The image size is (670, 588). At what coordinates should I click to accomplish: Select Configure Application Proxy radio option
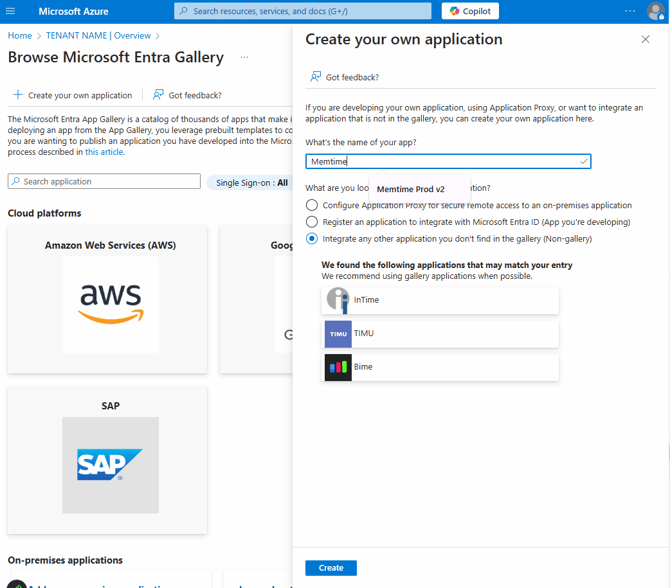pyautogui.click(x=312, y=205)
